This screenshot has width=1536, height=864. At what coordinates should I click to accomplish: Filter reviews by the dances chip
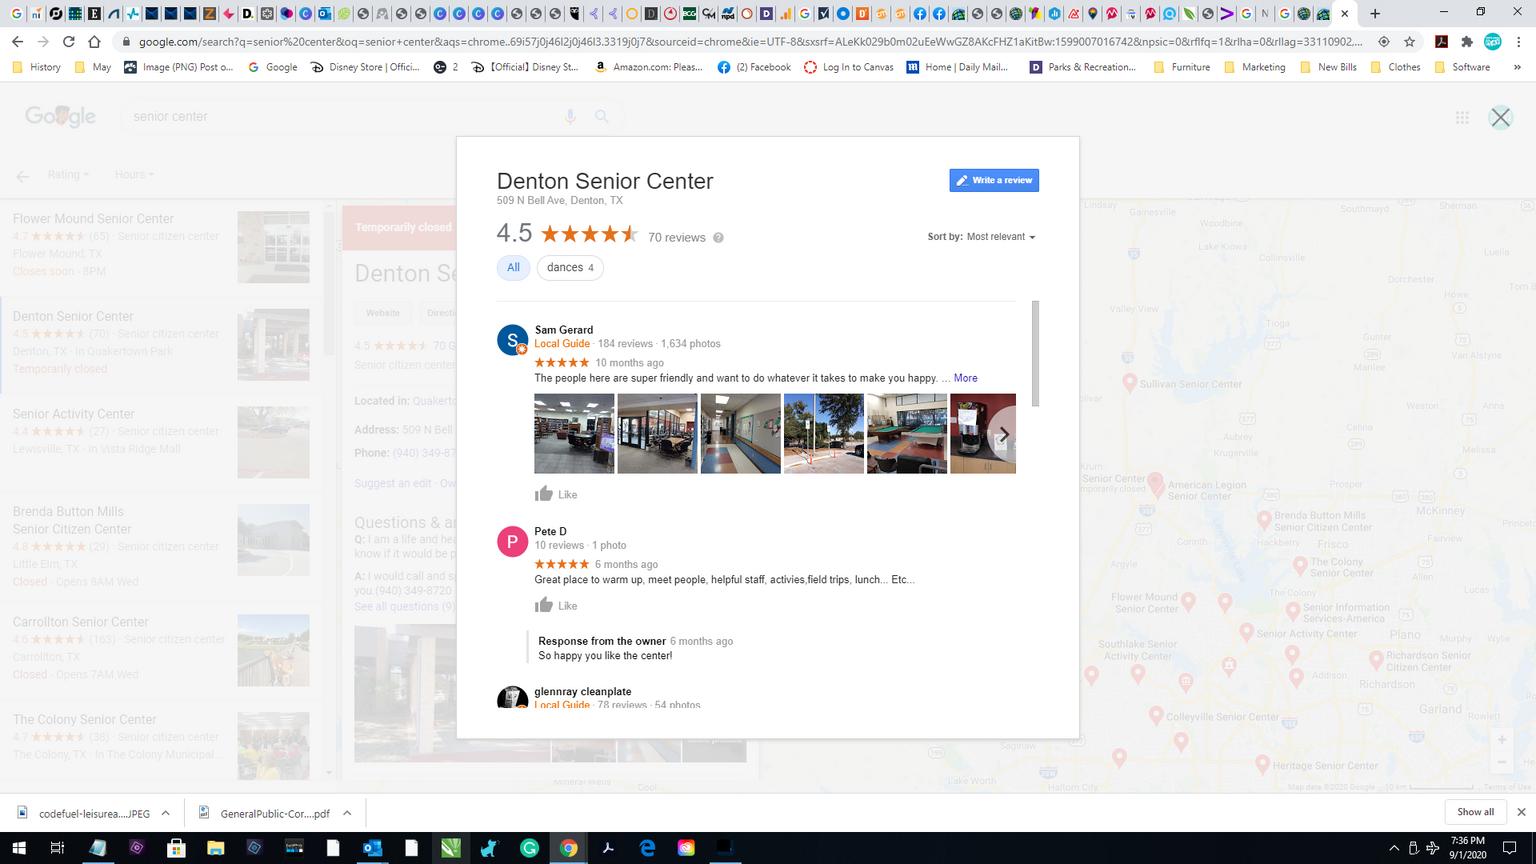click(x=570, y=268)
